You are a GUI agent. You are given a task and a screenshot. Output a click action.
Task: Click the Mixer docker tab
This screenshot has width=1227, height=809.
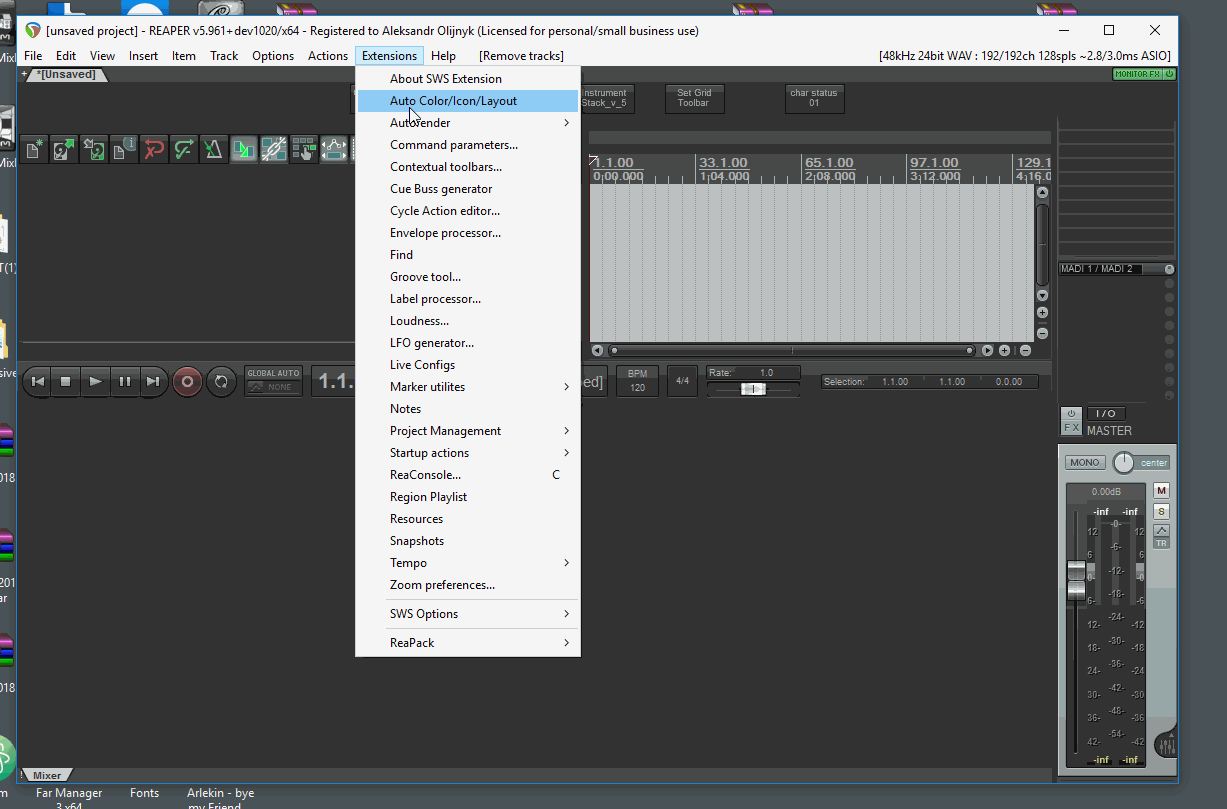coord(47,775)
